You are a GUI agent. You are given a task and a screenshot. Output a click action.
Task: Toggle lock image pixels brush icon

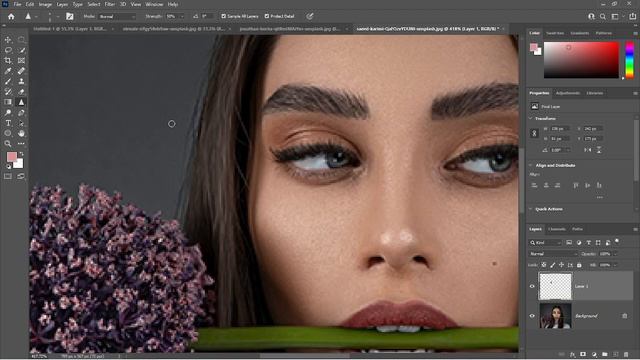tap(553, 265)
